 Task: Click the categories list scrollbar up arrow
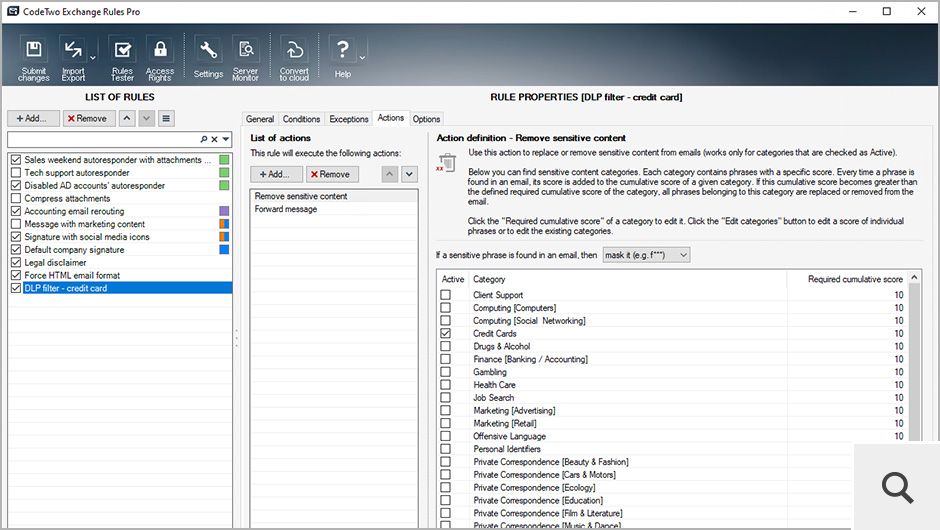(914, 277)
